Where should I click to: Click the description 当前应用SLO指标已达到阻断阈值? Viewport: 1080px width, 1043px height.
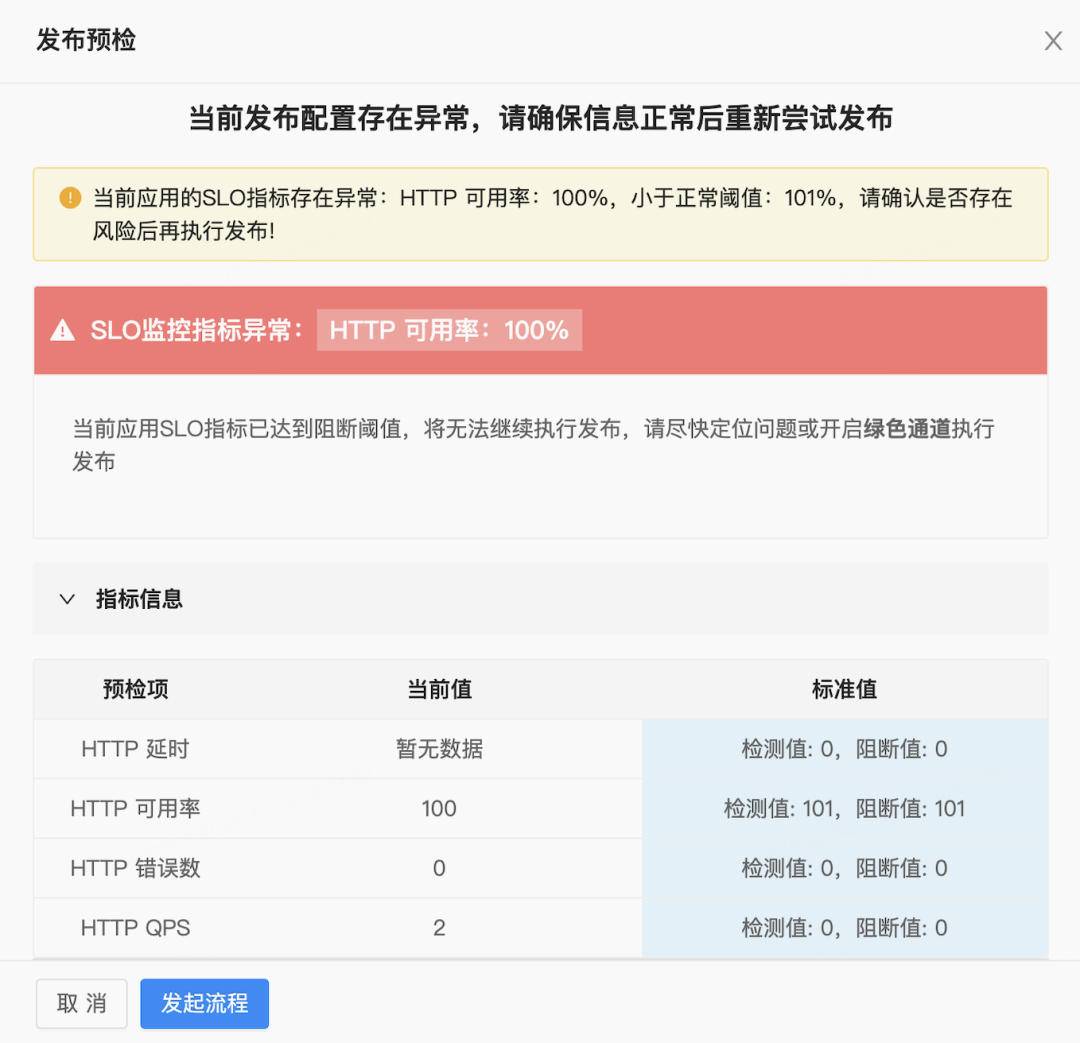pyautogui.click(x=534, y=445)
